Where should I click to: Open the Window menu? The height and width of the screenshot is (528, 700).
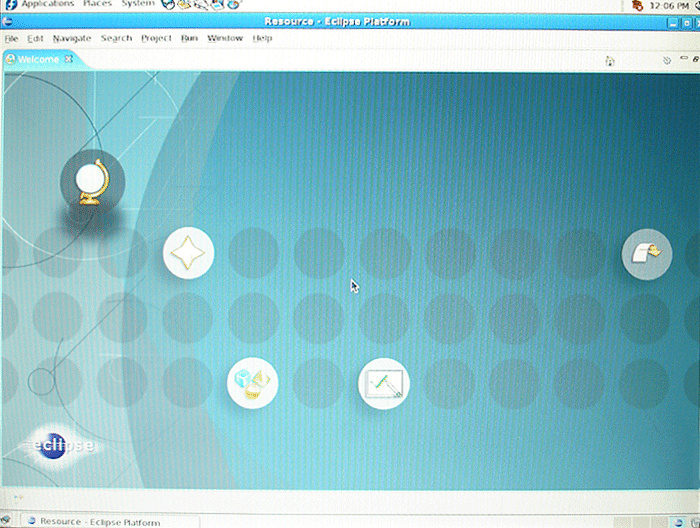click(x=225, y=38)
